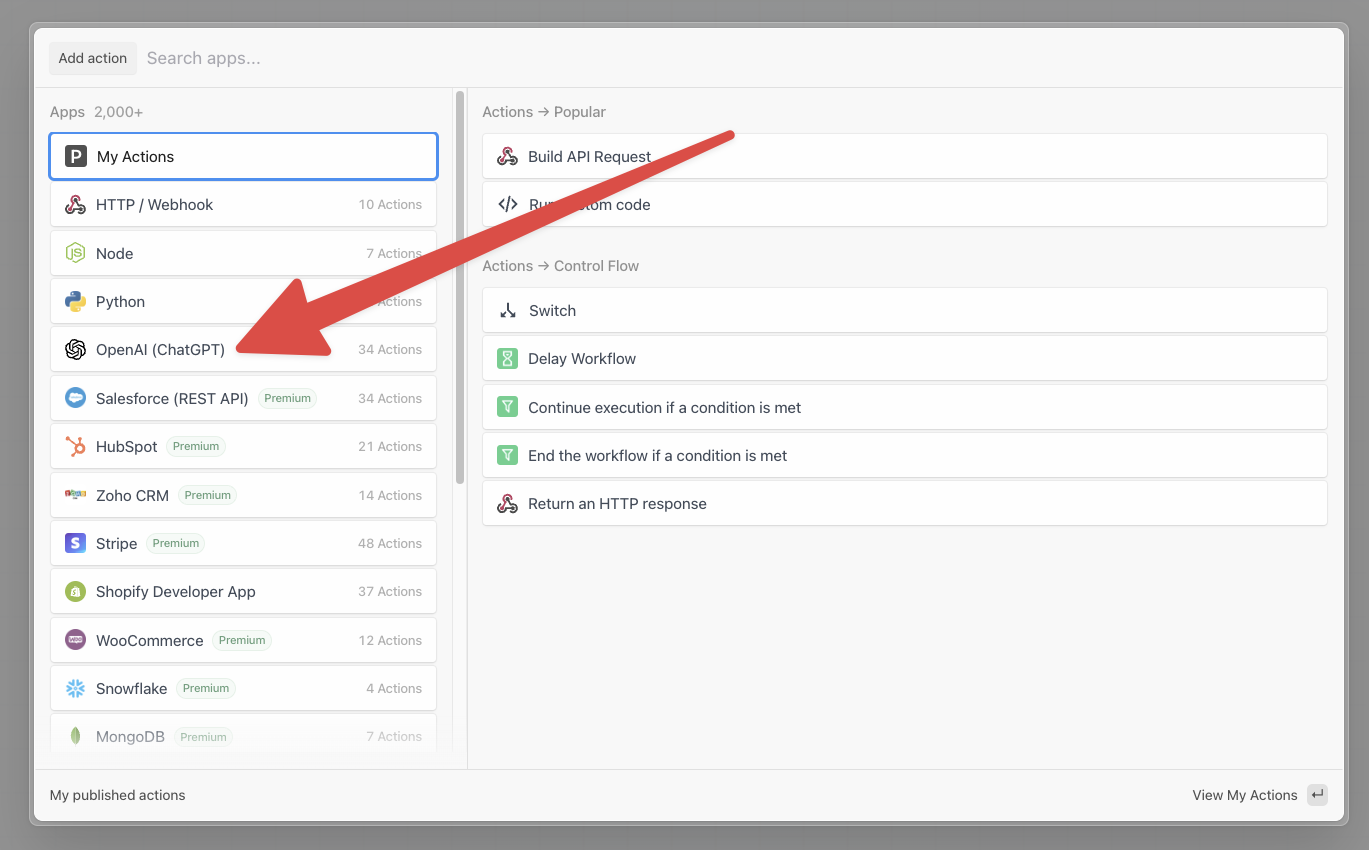Click the 14 Actions count on Zoho CRM
The image size is (1369, 850).
(390, 495)
